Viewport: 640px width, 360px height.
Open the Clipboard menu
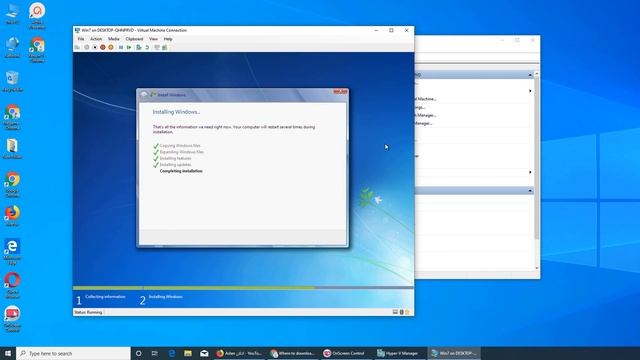click(x=134, y=39)
